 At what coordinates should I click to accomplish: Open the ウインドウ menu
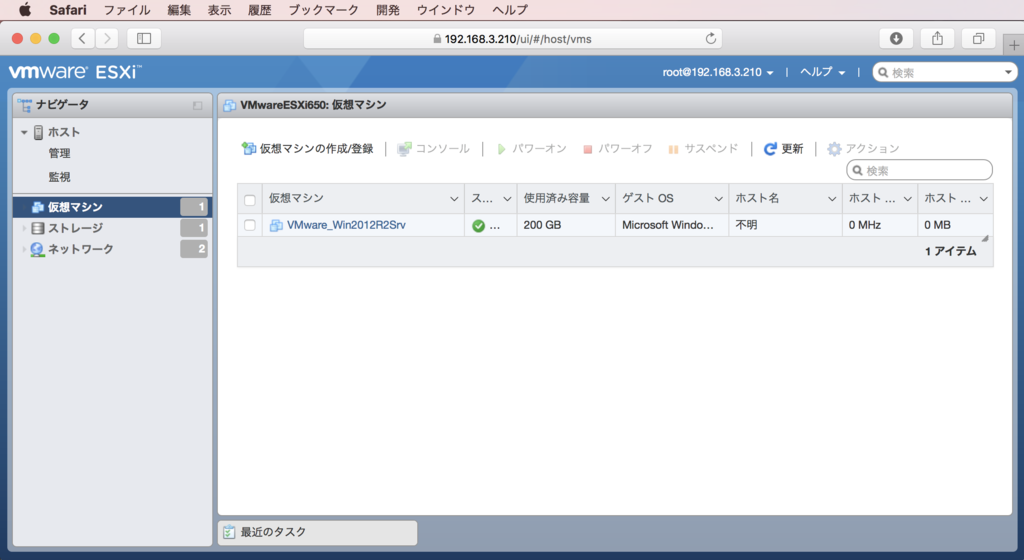tap(446, 10)
